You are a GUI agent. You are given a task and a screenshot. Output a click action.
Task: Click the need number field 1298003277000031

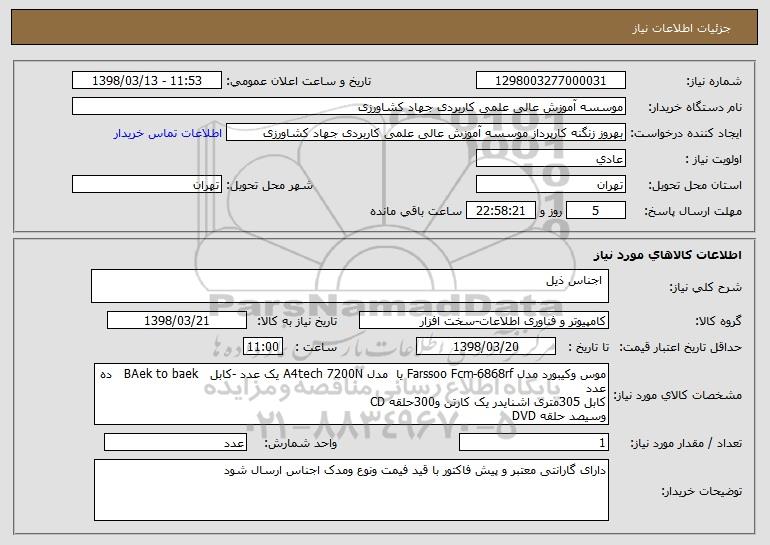coord(550,81)
